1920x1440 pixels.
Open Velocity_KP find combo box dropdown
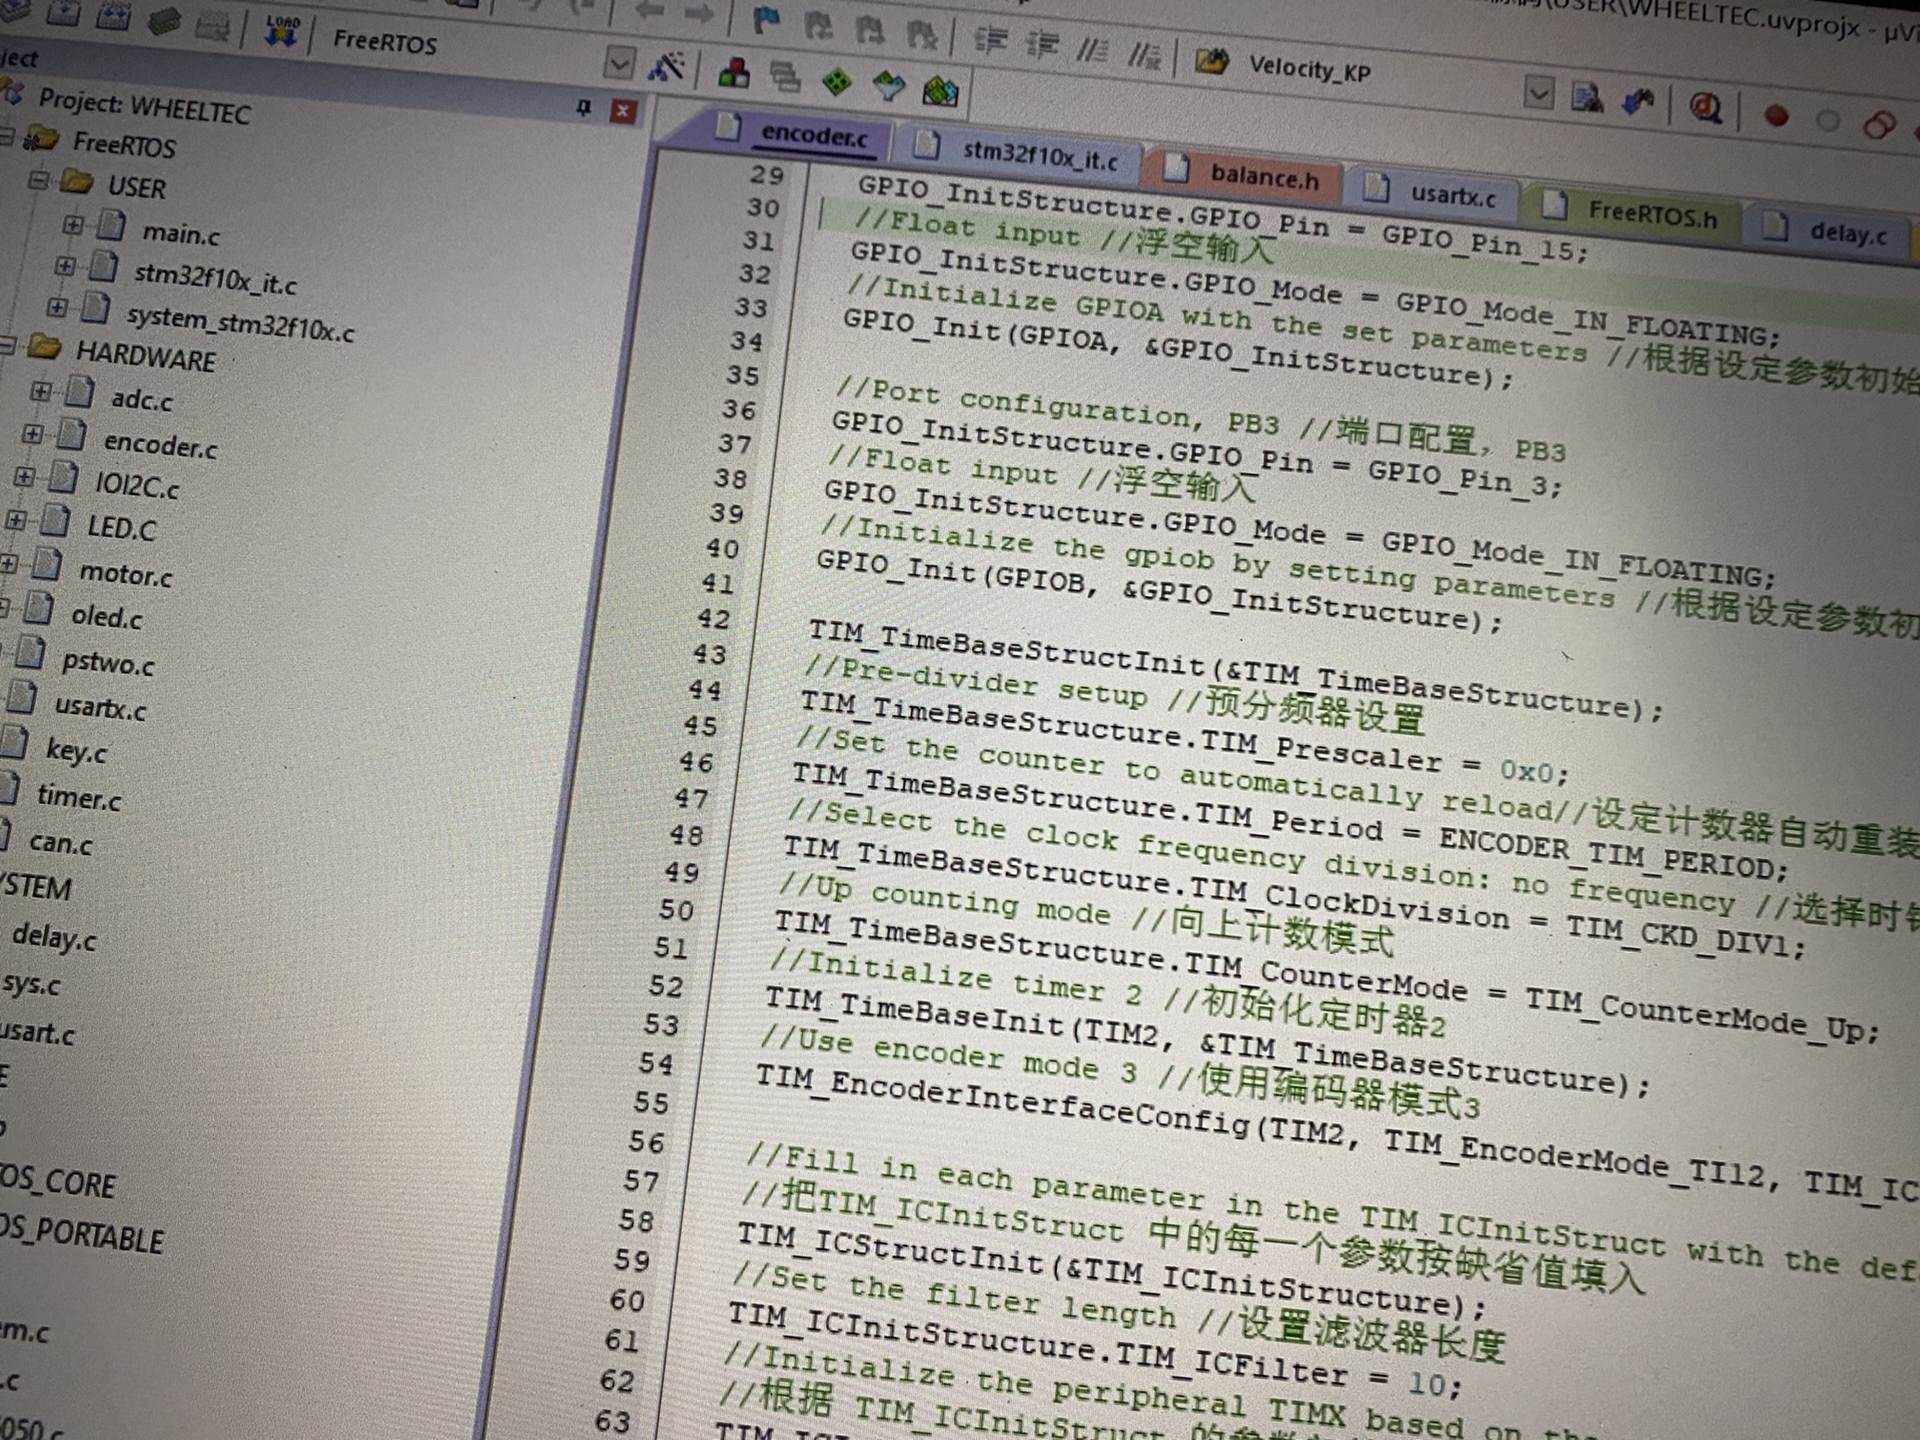1538,94
